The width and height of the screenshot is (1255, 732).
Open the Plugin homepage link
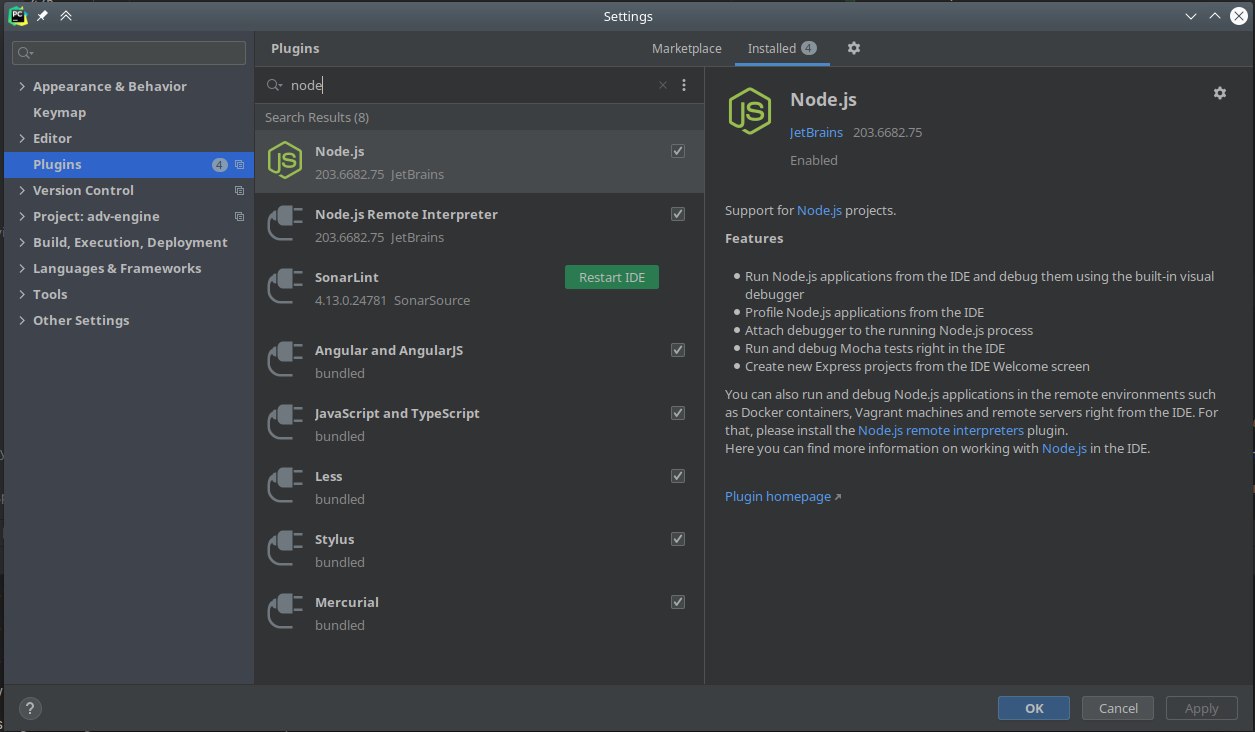[783, 496]
